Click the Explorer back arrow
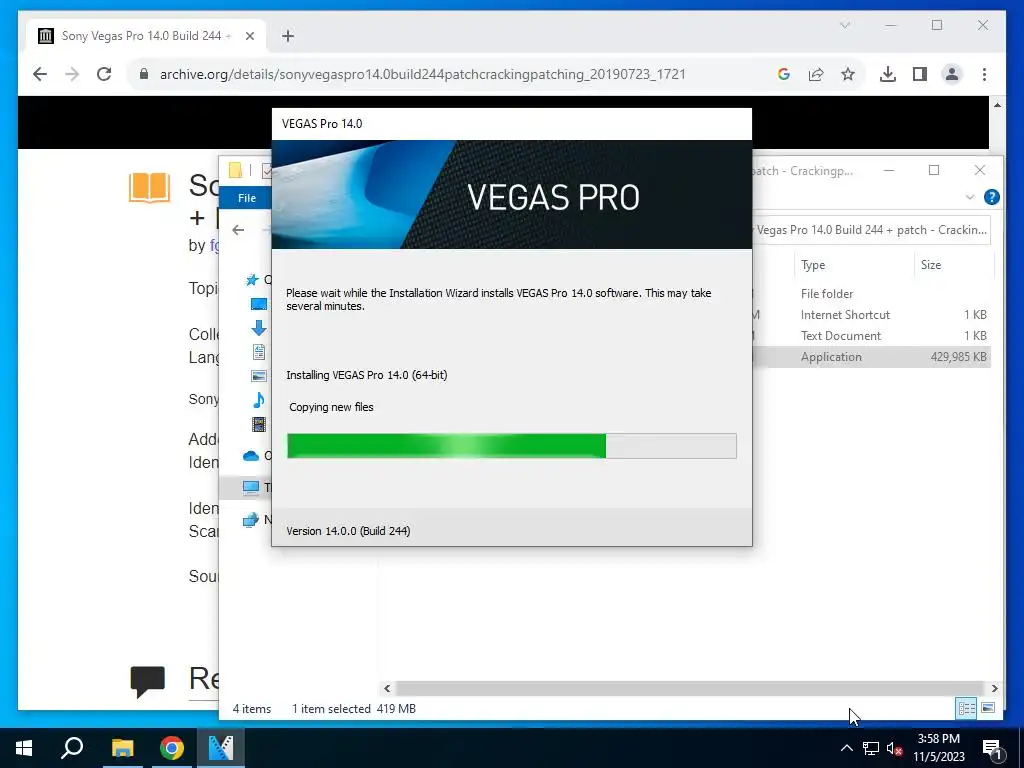 point(238,230)
